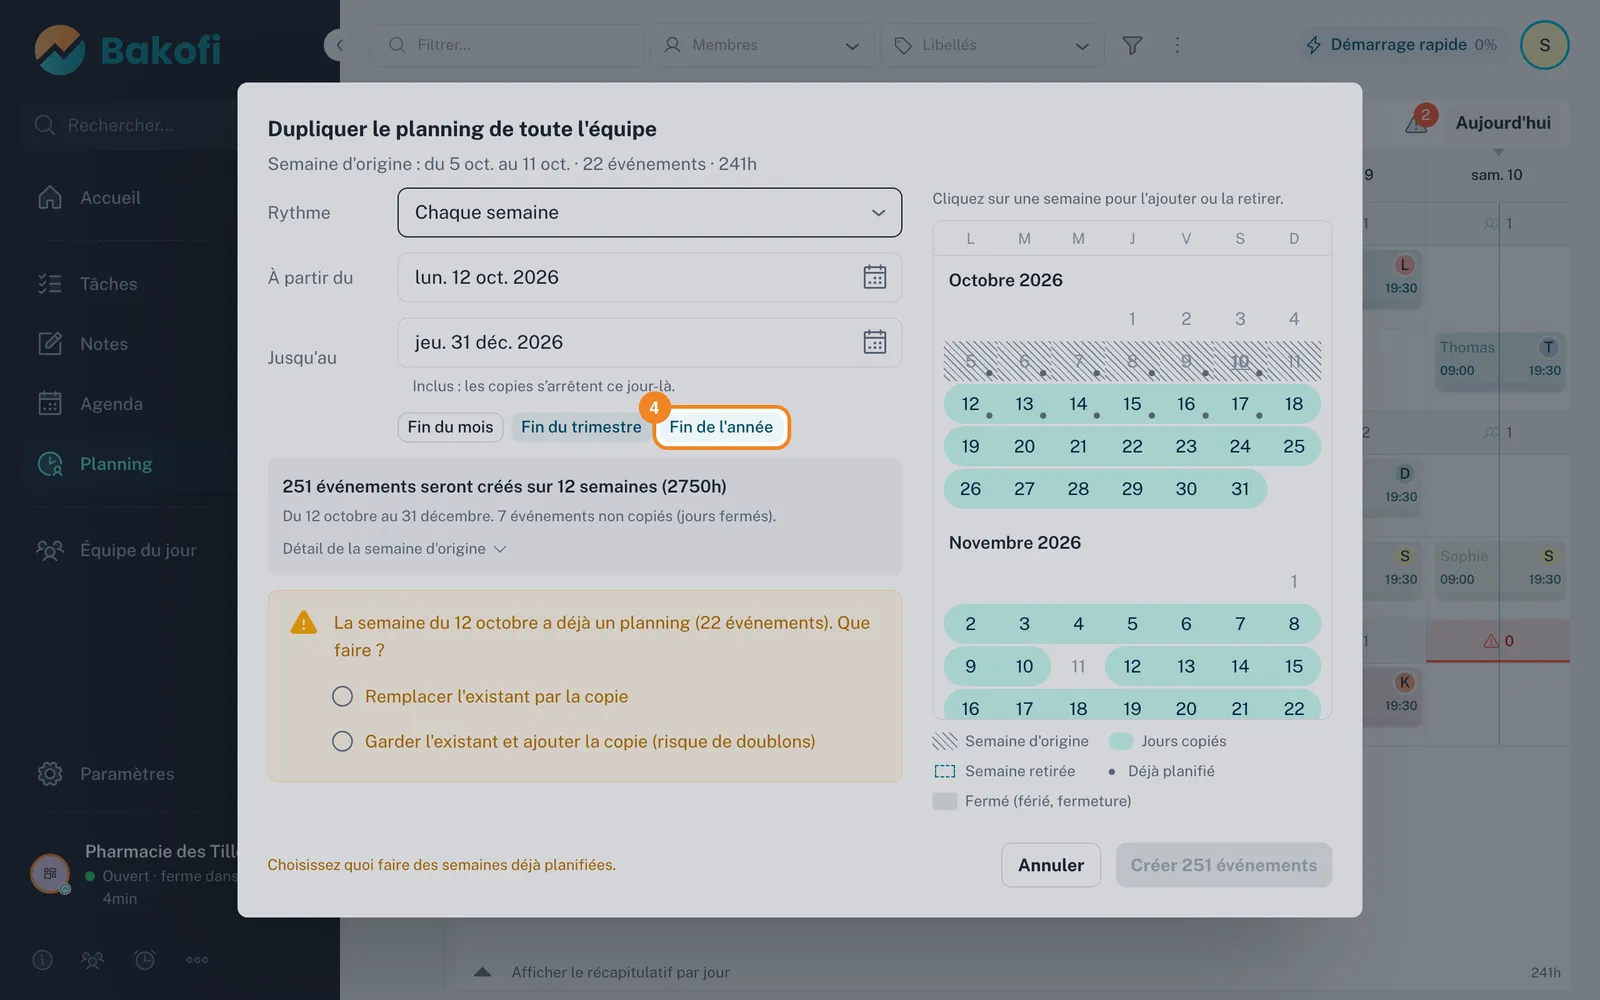Choose Fin du mois shortcut
The height and width of the screenshot is (1000, 1600).
tap(450, 427)
